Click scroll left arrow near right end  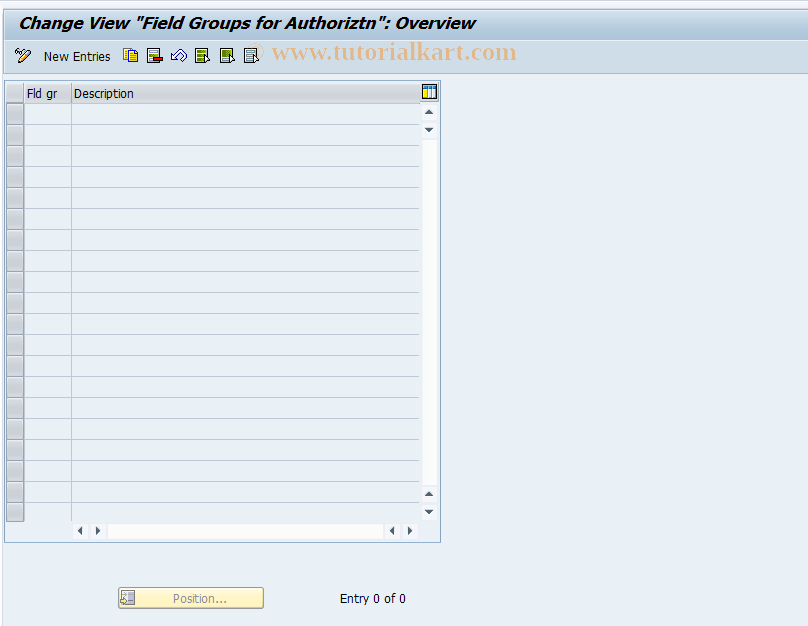pyautogui.click(x=392, y=531)
